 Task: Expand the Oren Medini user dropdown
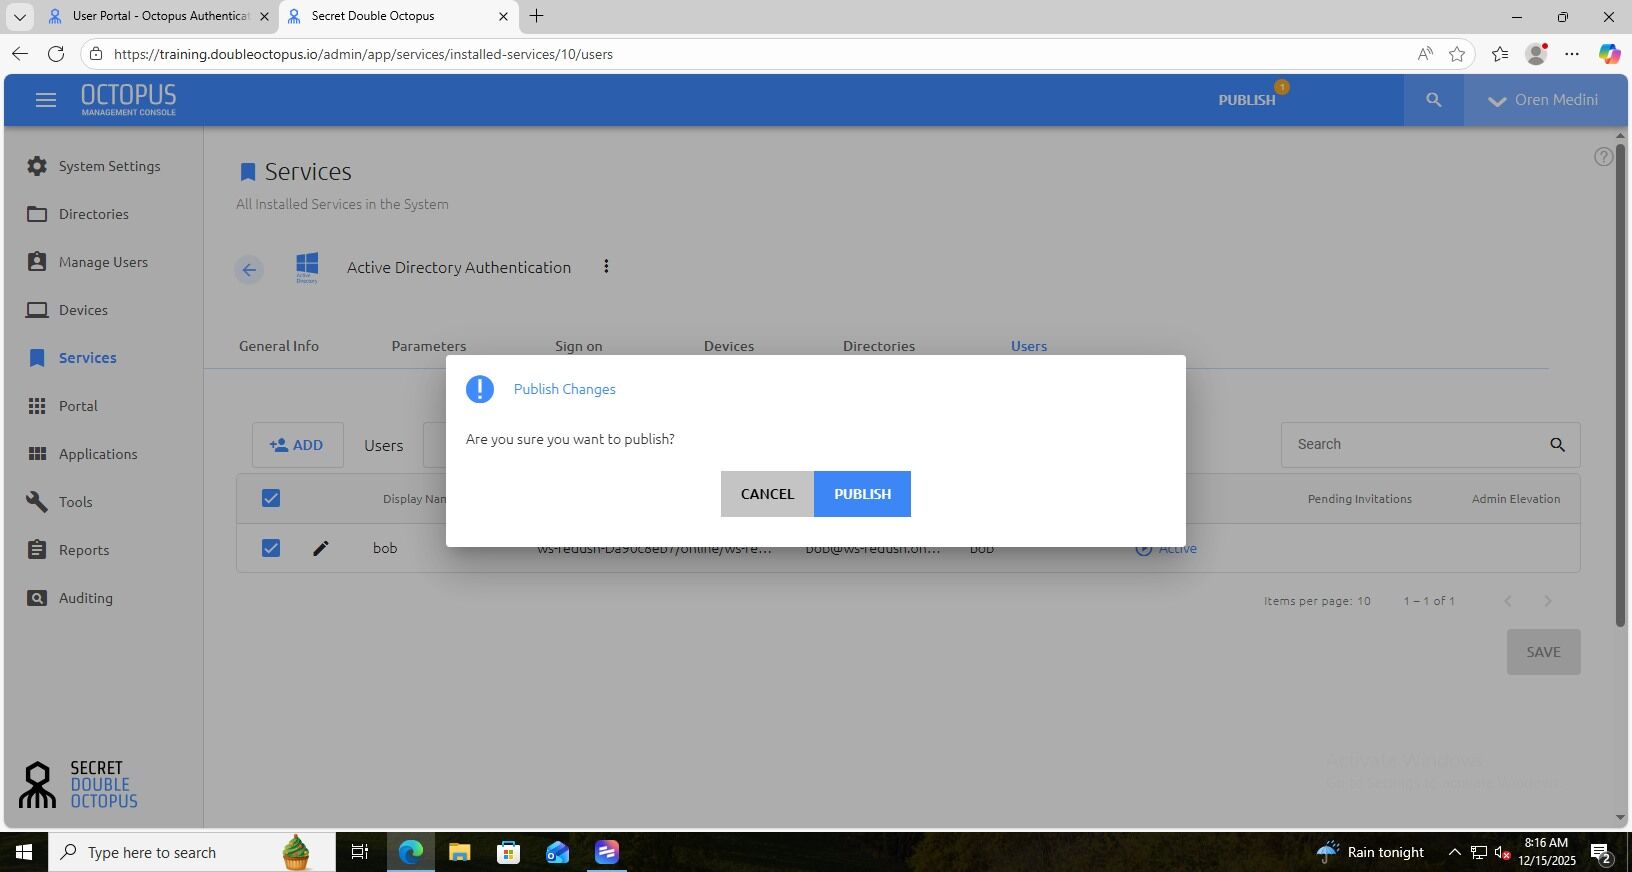(1543, 100)
